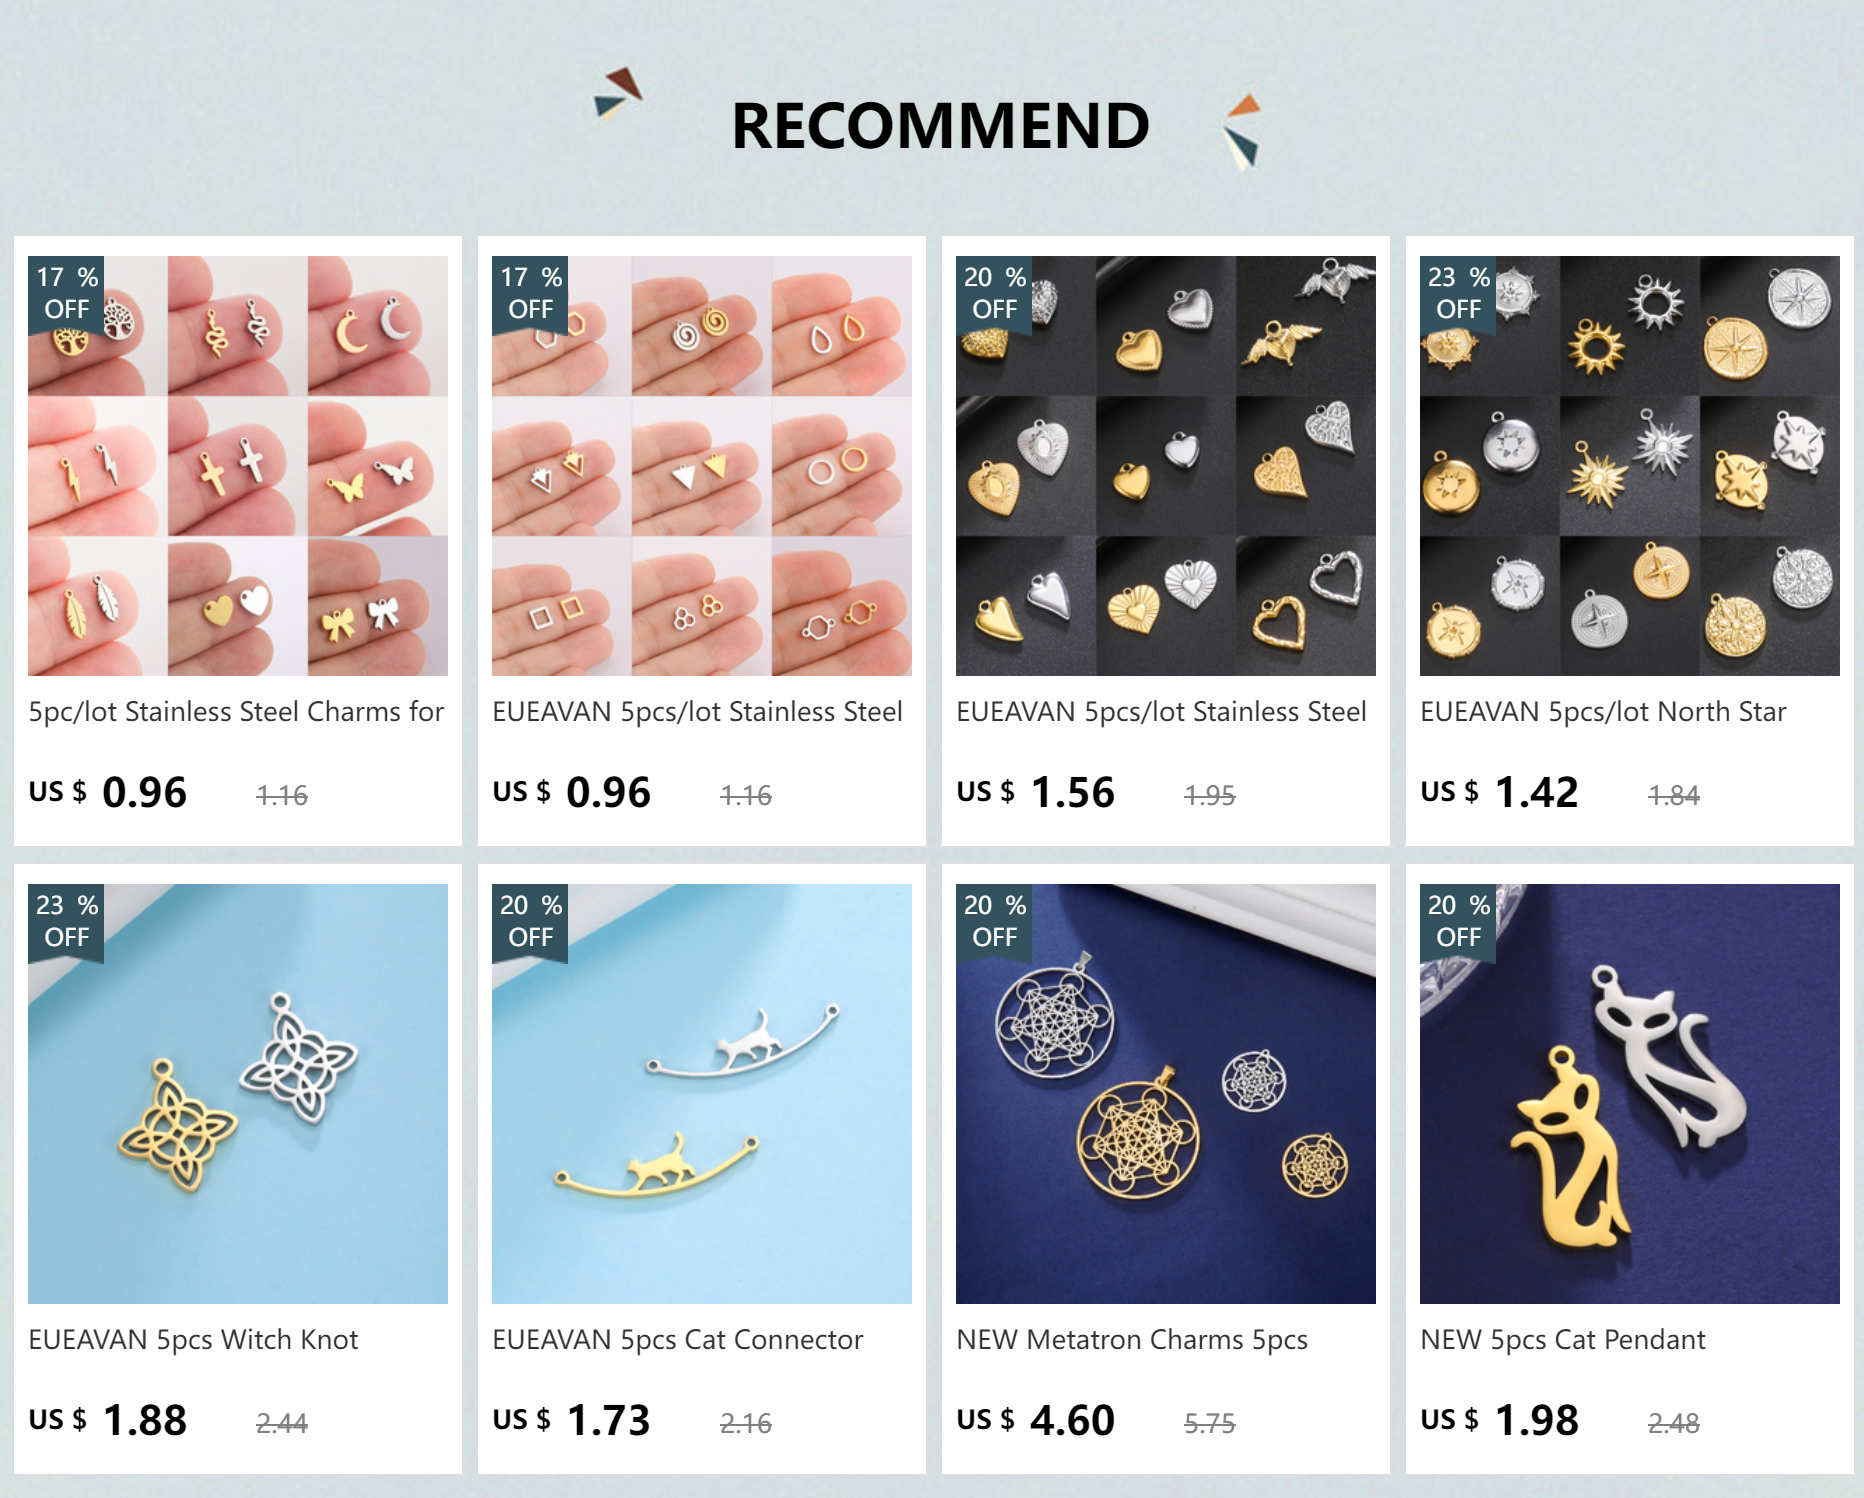Click the 23% OFF badge on Witch Knot
The width and height of the screenshot is (1864, 1498).
[x=66, y=922]
